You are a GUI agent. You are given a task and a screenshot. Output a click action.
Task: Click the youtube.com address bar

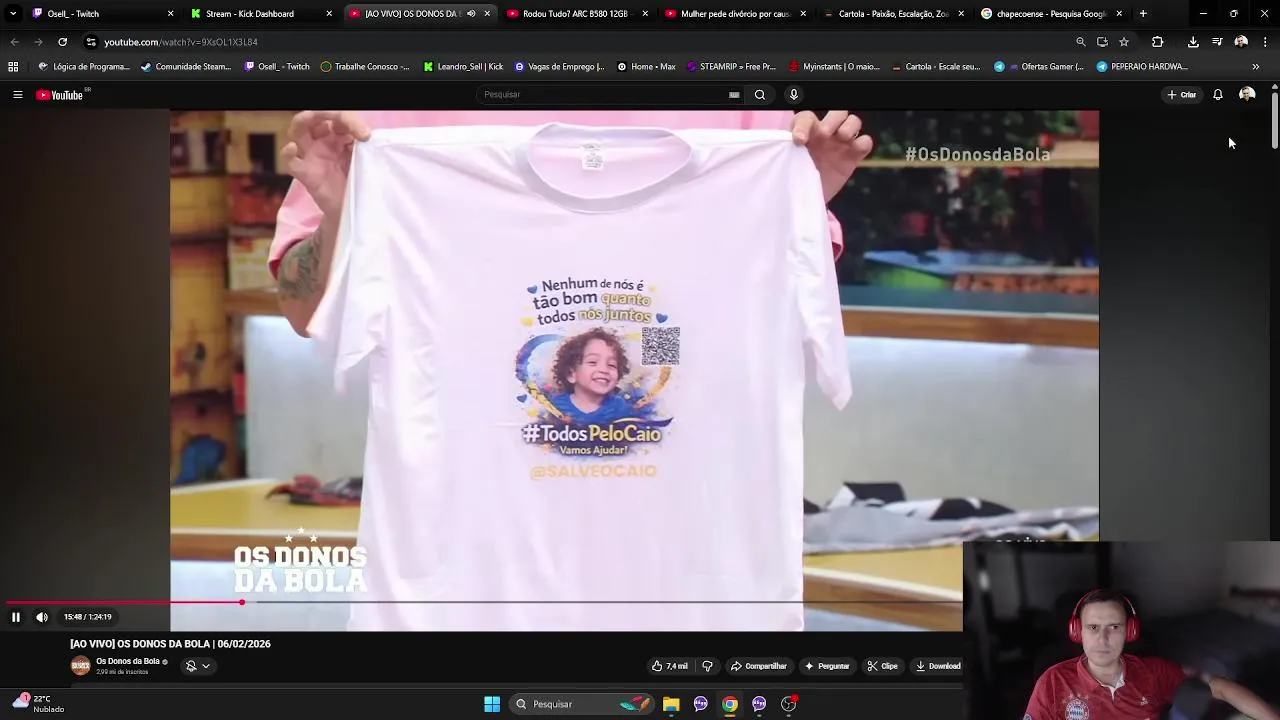580,42
